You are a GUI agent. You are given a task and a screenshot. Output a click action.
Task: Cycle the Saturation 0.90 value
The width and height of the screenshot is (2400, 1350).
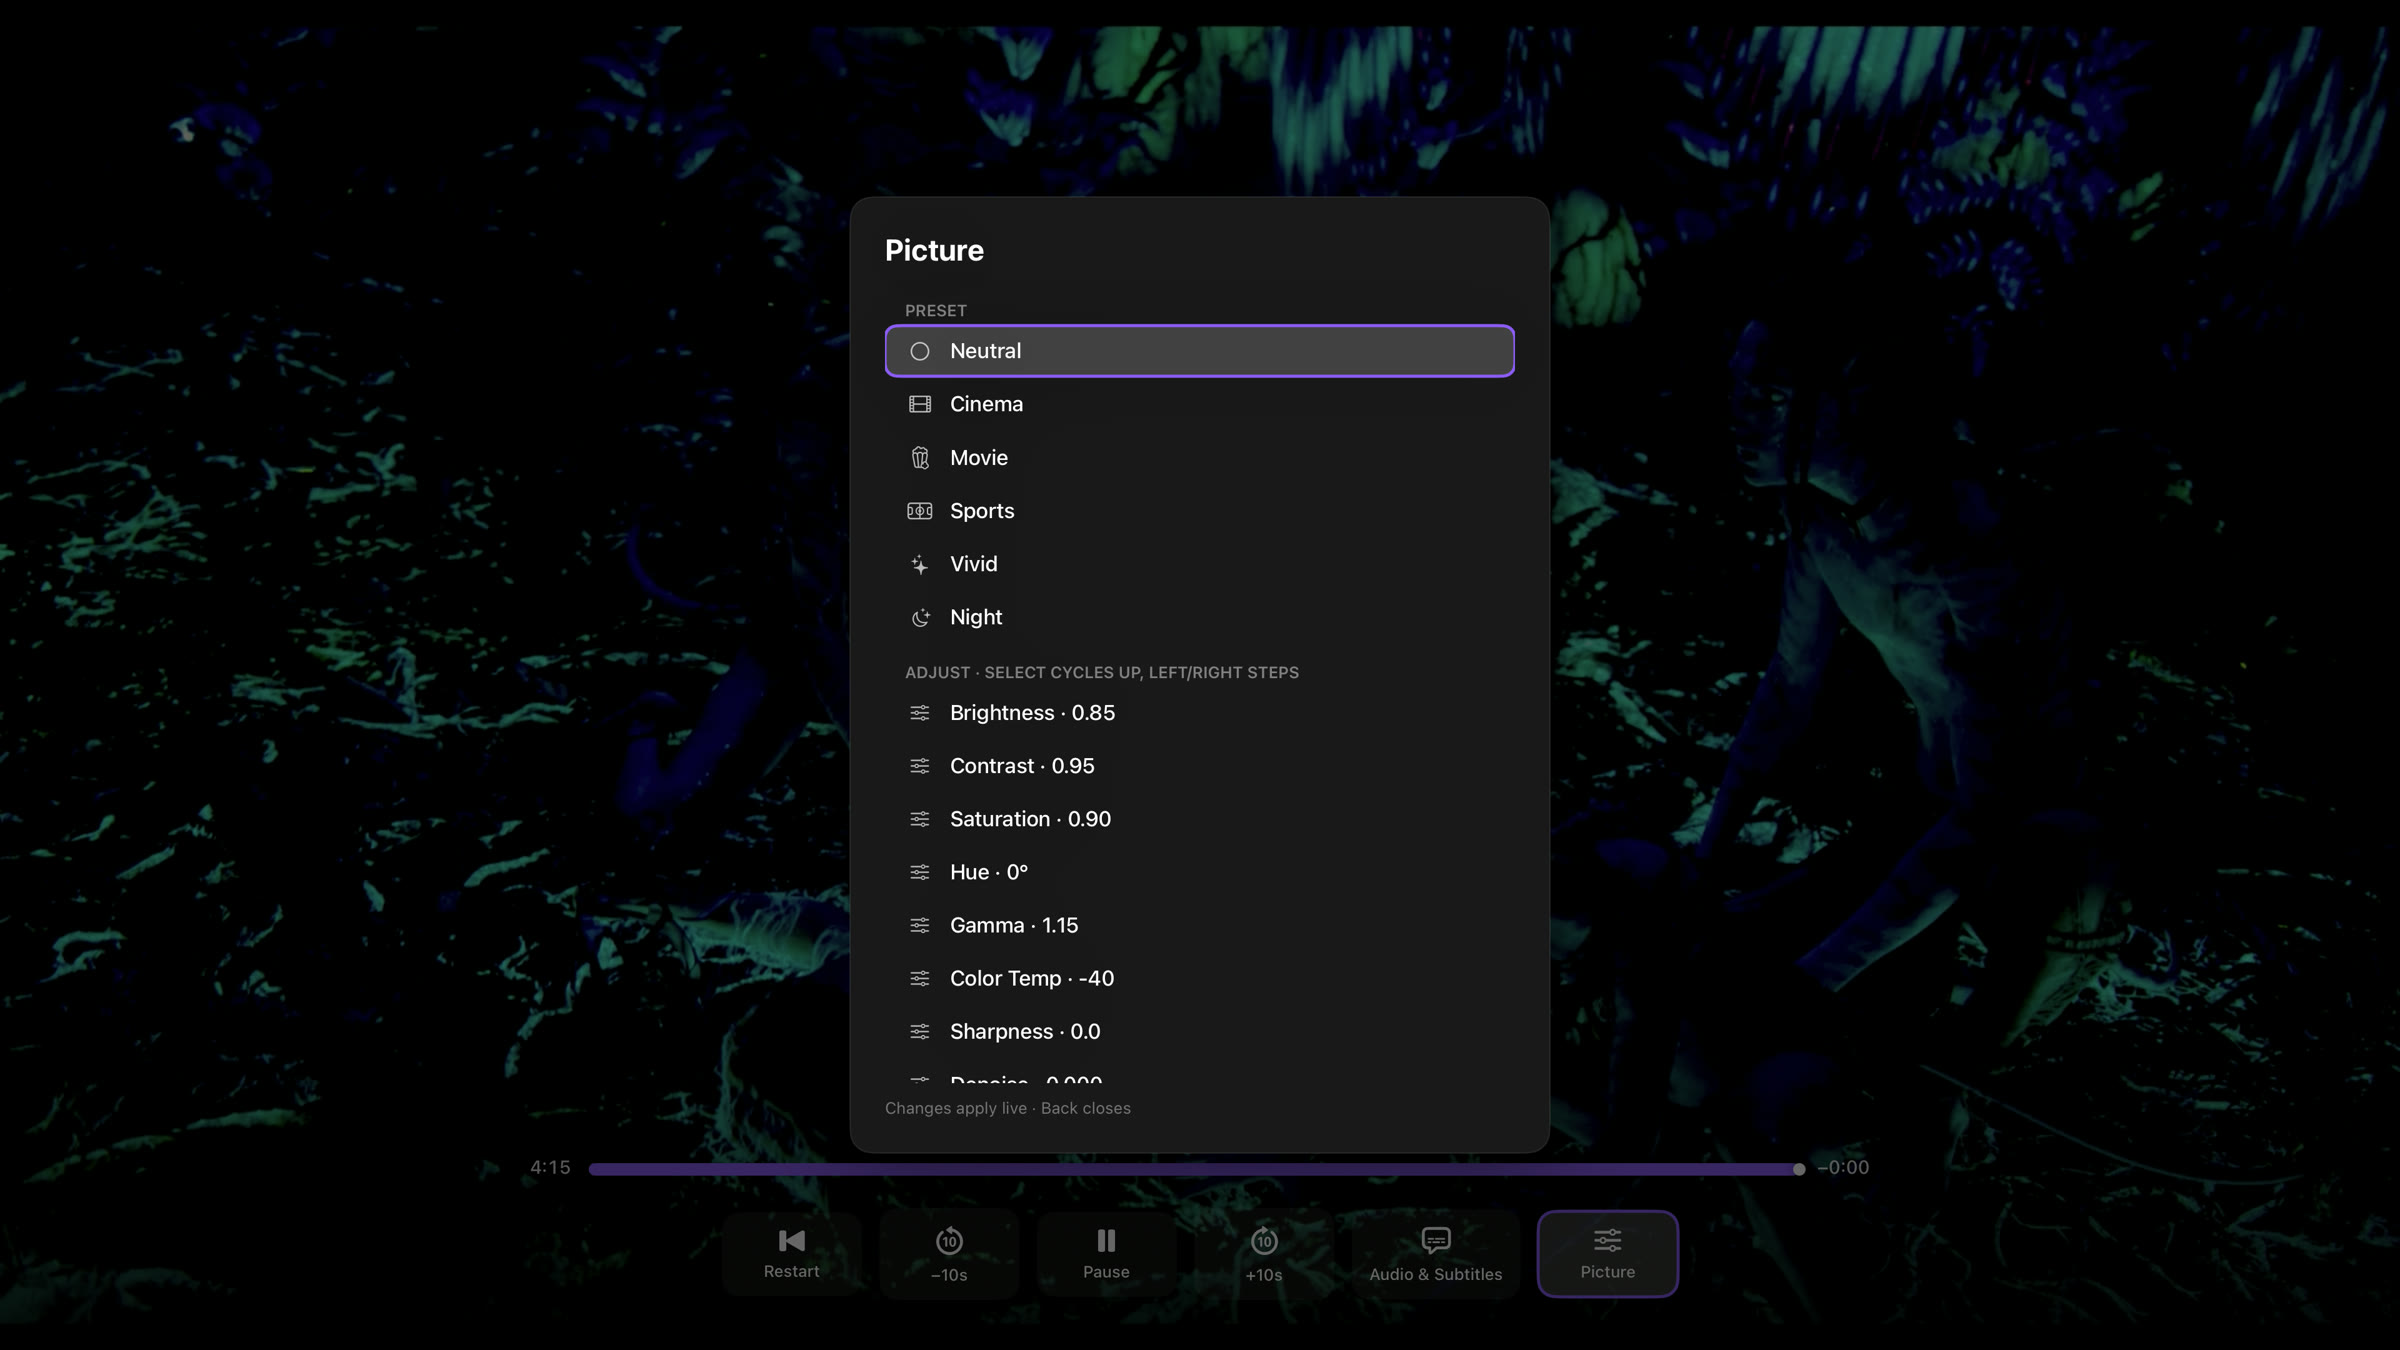[1199, 819]
